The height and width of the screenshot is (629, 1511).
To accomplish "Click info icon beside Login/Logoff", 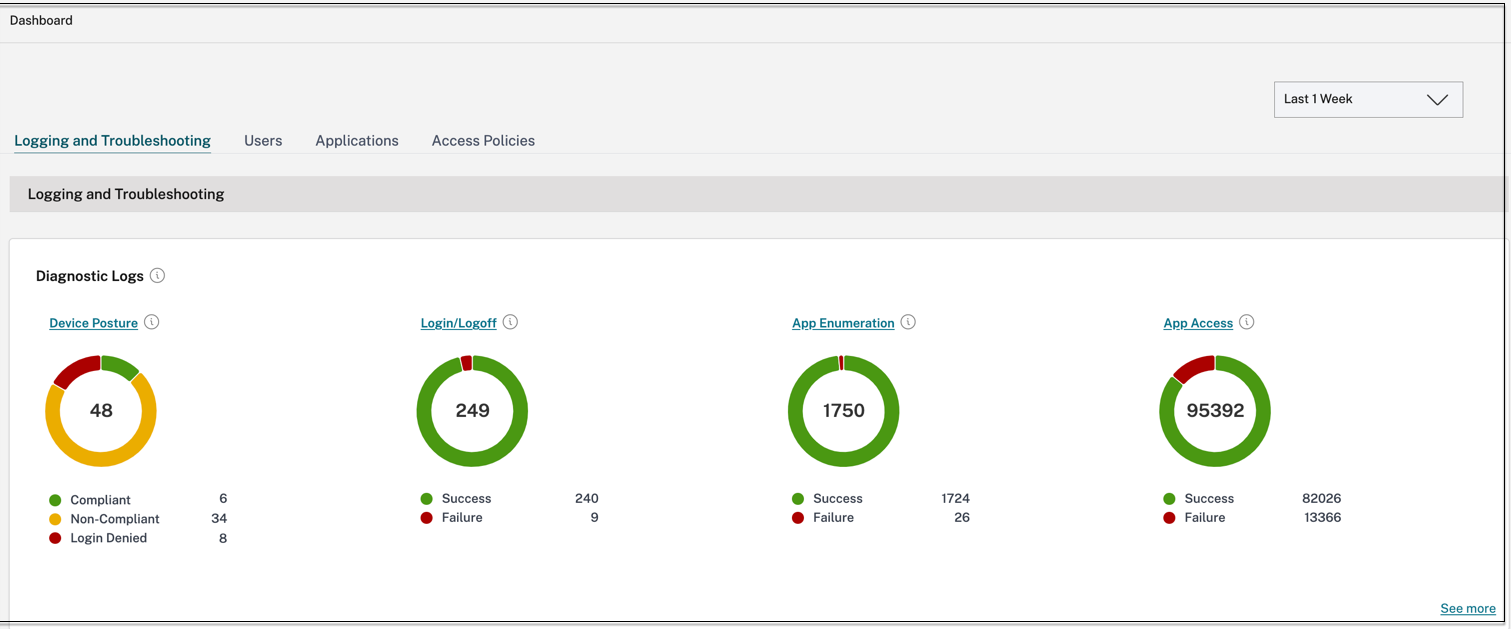I will pos(510,322).
